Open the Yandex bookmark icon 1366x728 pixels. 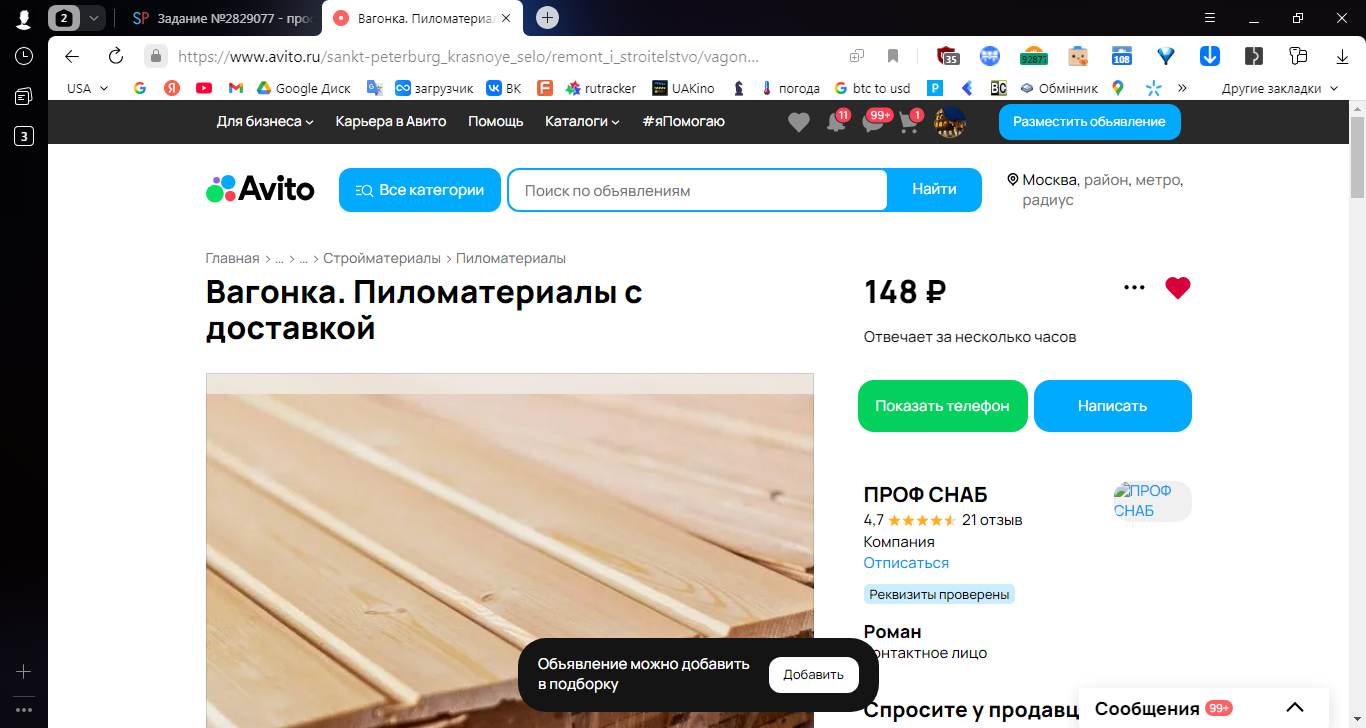tap(172, 88)
